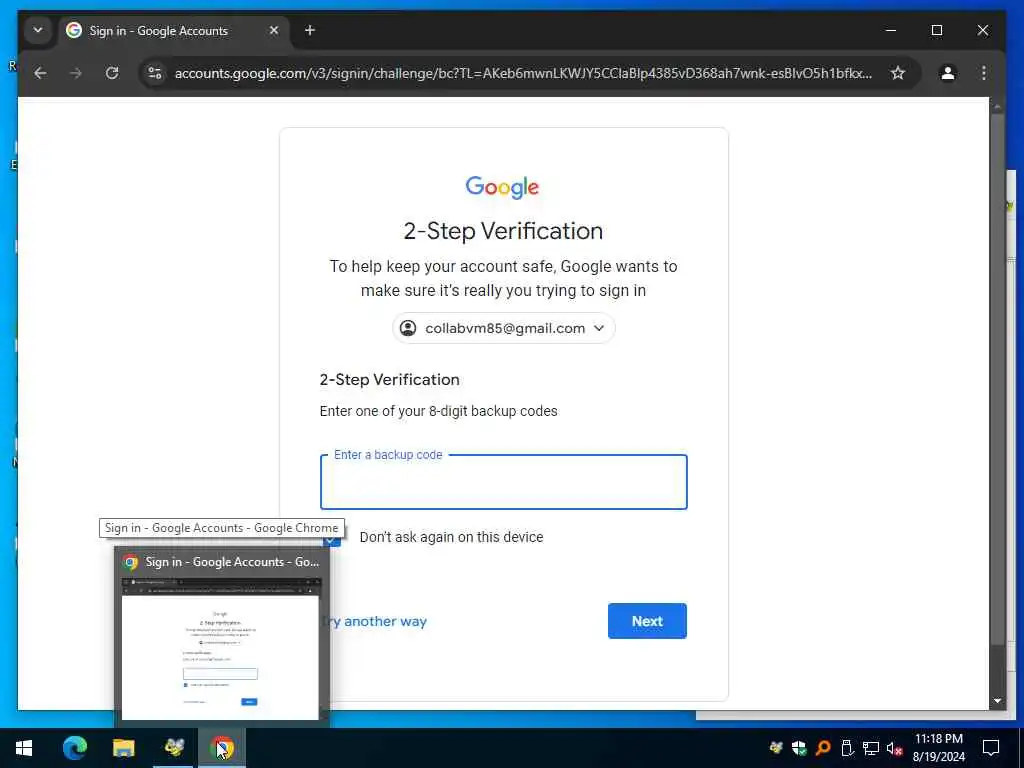Click the page scrollbar up arrow
Screen dimensions: 1024x768
pyautogui.click(x=997, y=106)
